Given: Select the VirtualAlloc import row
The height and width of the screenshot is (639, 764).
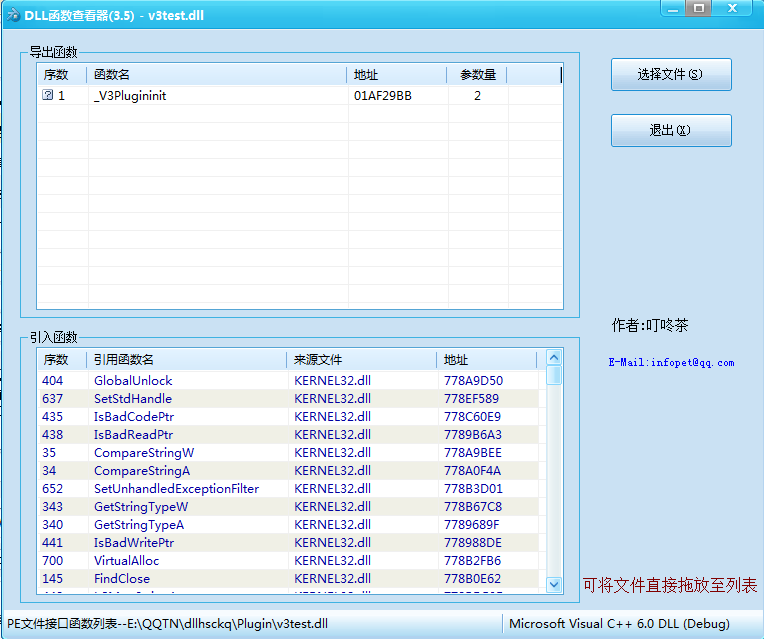Looking at the screenshot, I should 126,561.
